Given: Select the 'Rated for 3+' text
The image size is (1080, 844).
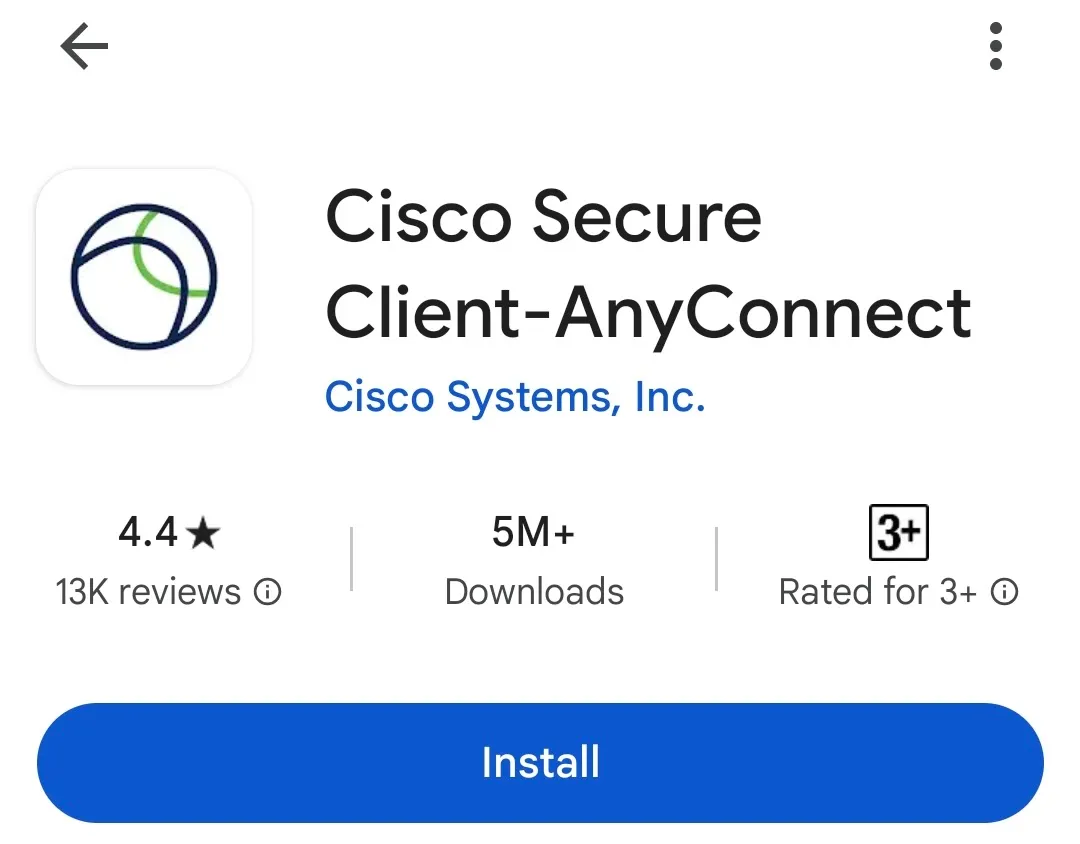Looking at the screenshot, I should (x=877, y=592).
